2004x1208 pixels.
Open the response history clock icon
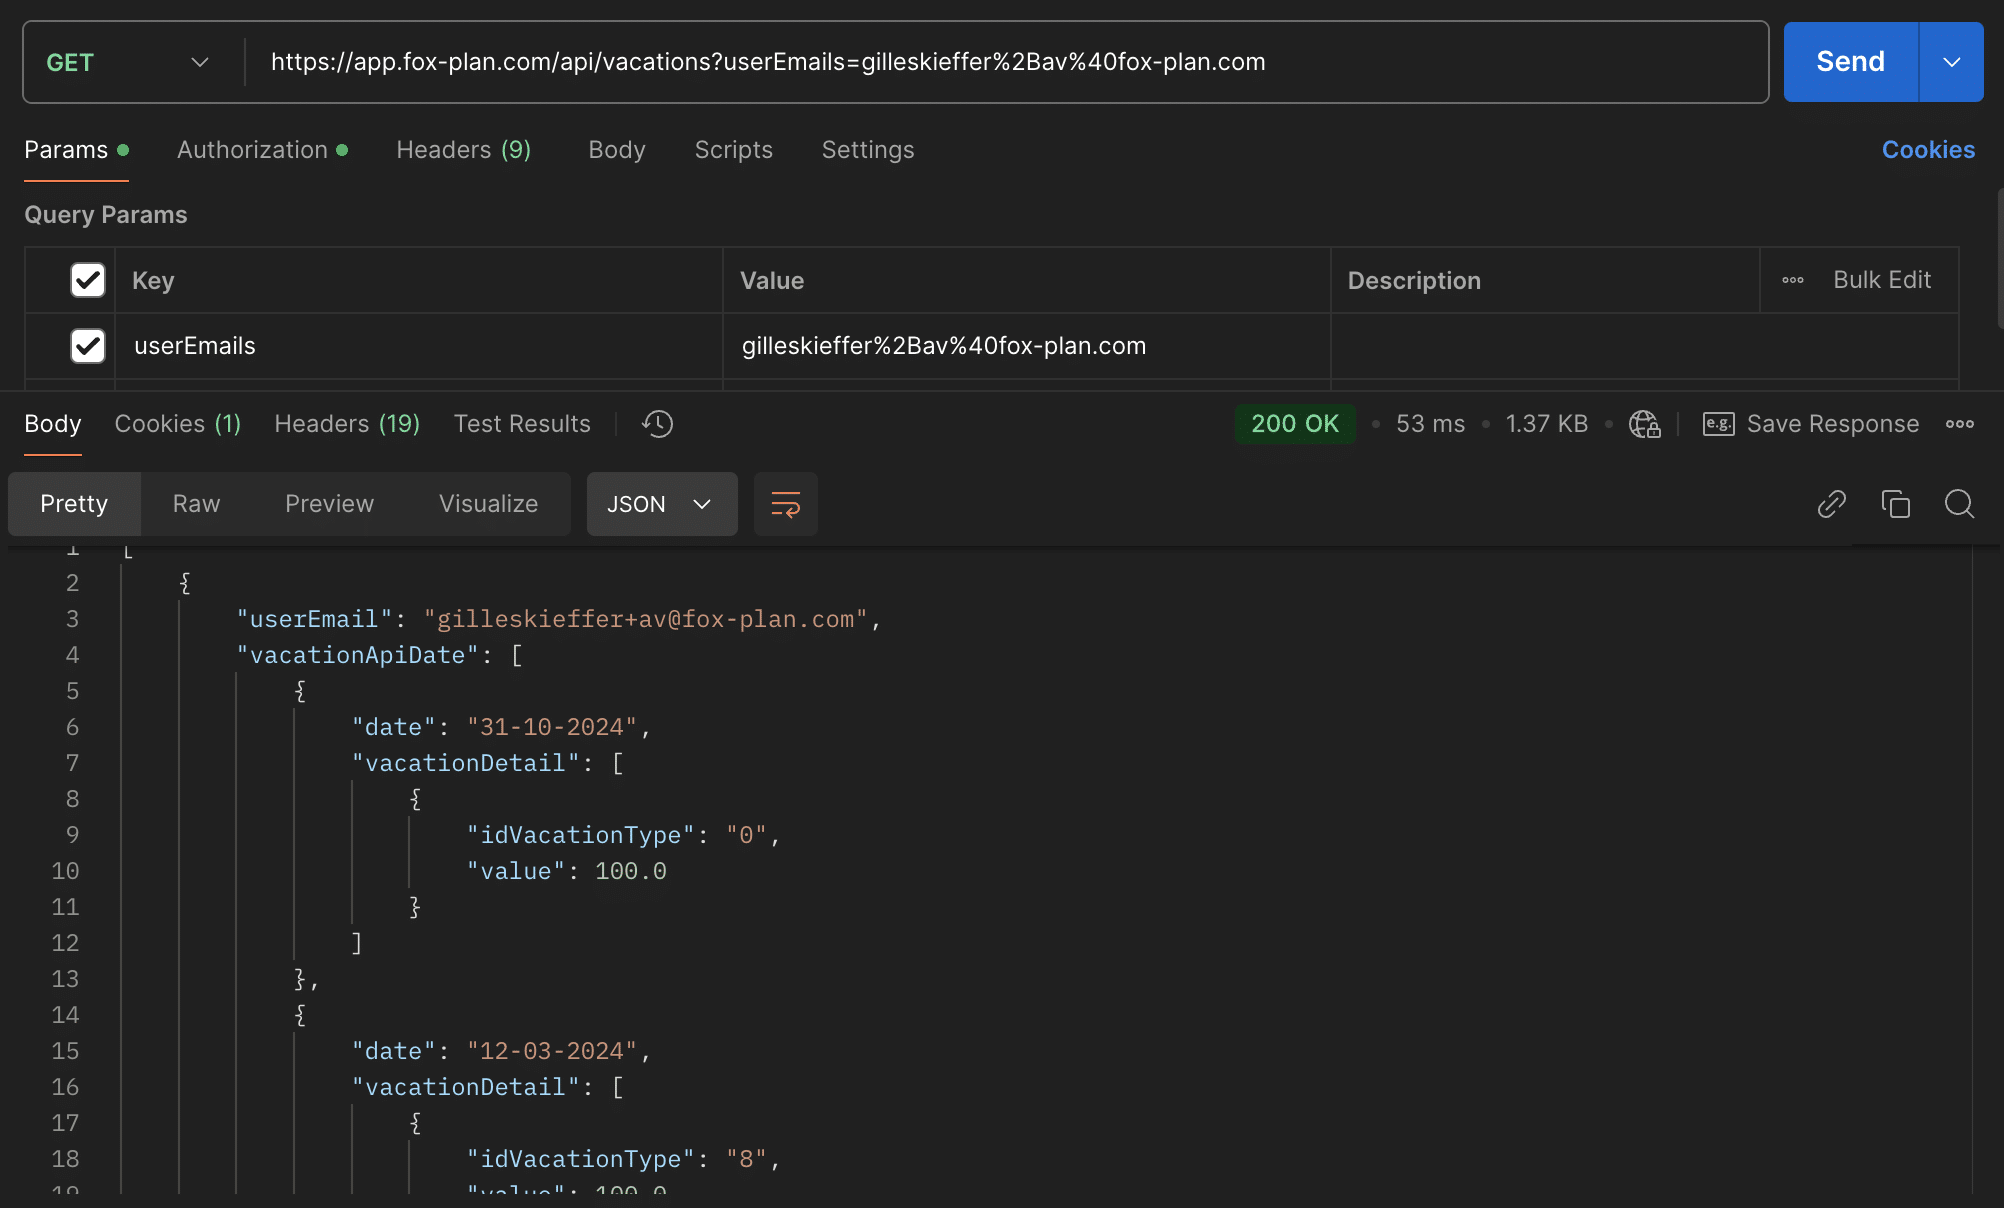point(657,424)
